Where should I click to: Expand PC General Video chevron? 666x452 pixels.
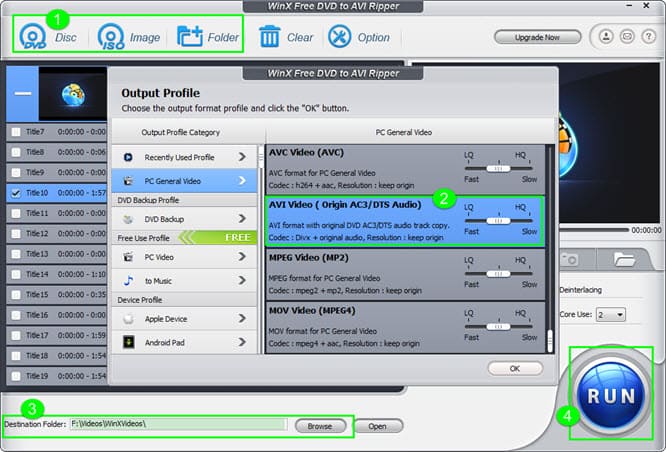tap(242, 181)
